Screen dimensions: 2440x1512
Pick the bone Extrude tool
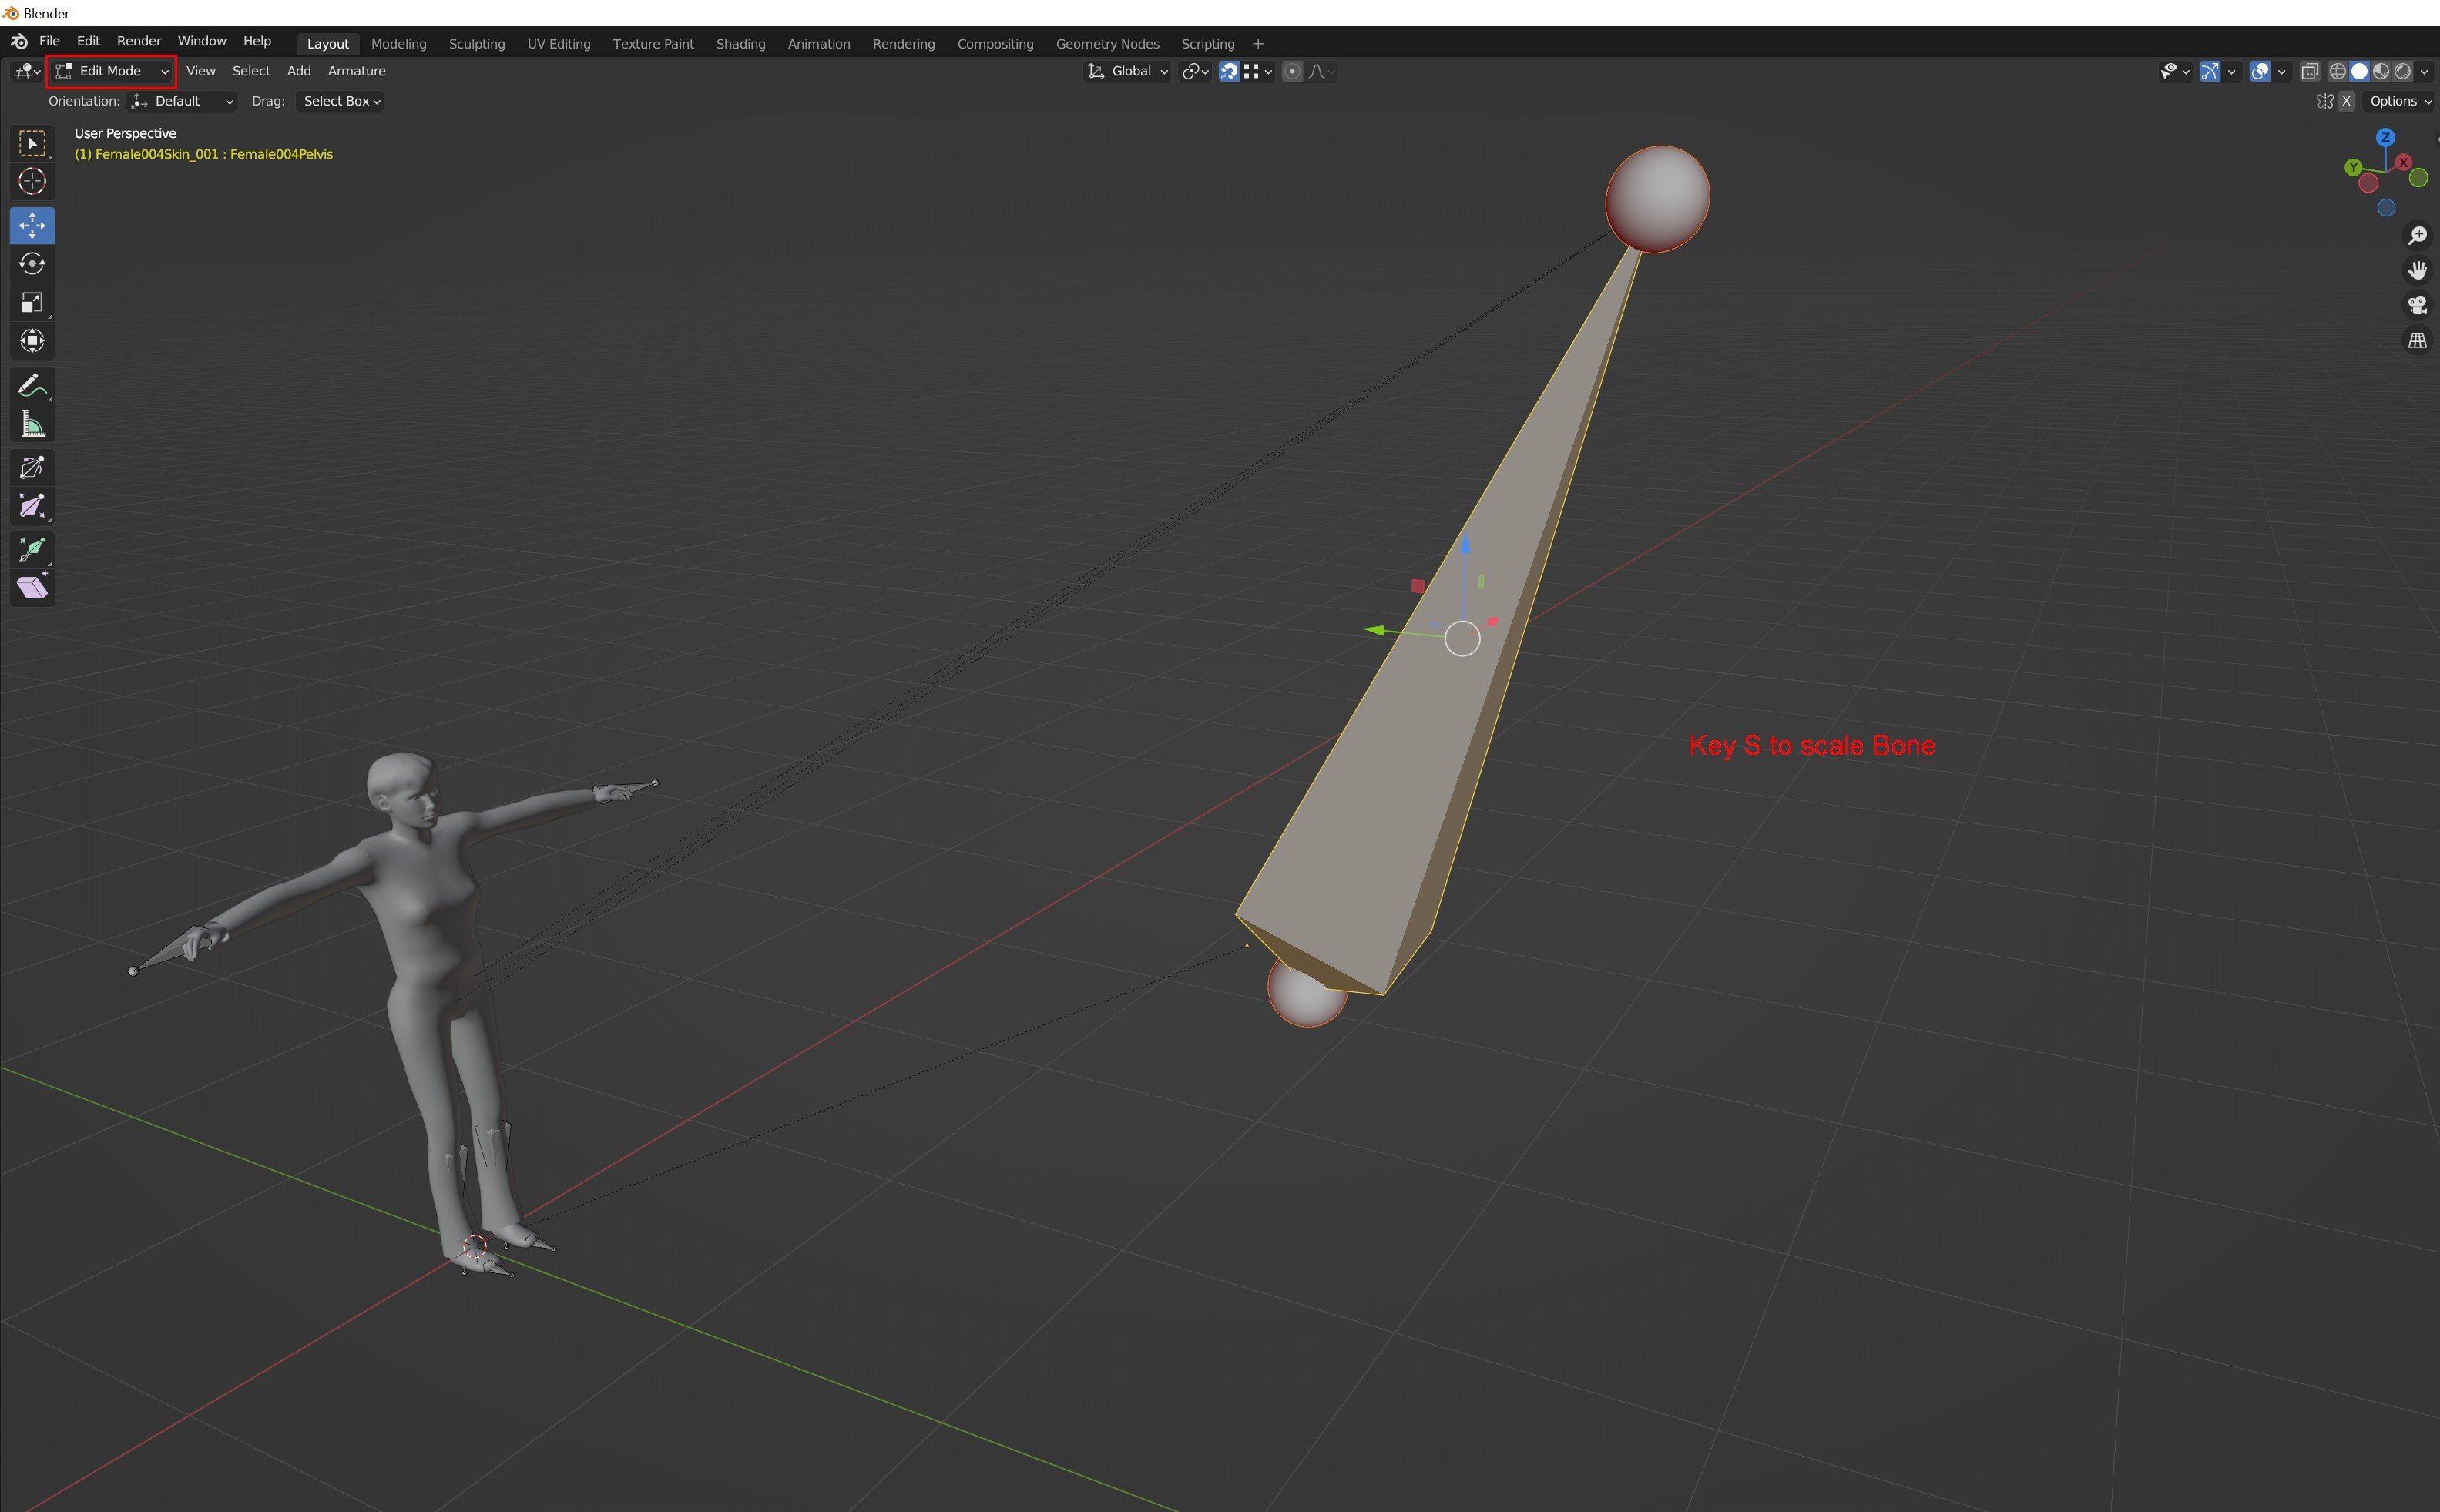coord(32,549)
